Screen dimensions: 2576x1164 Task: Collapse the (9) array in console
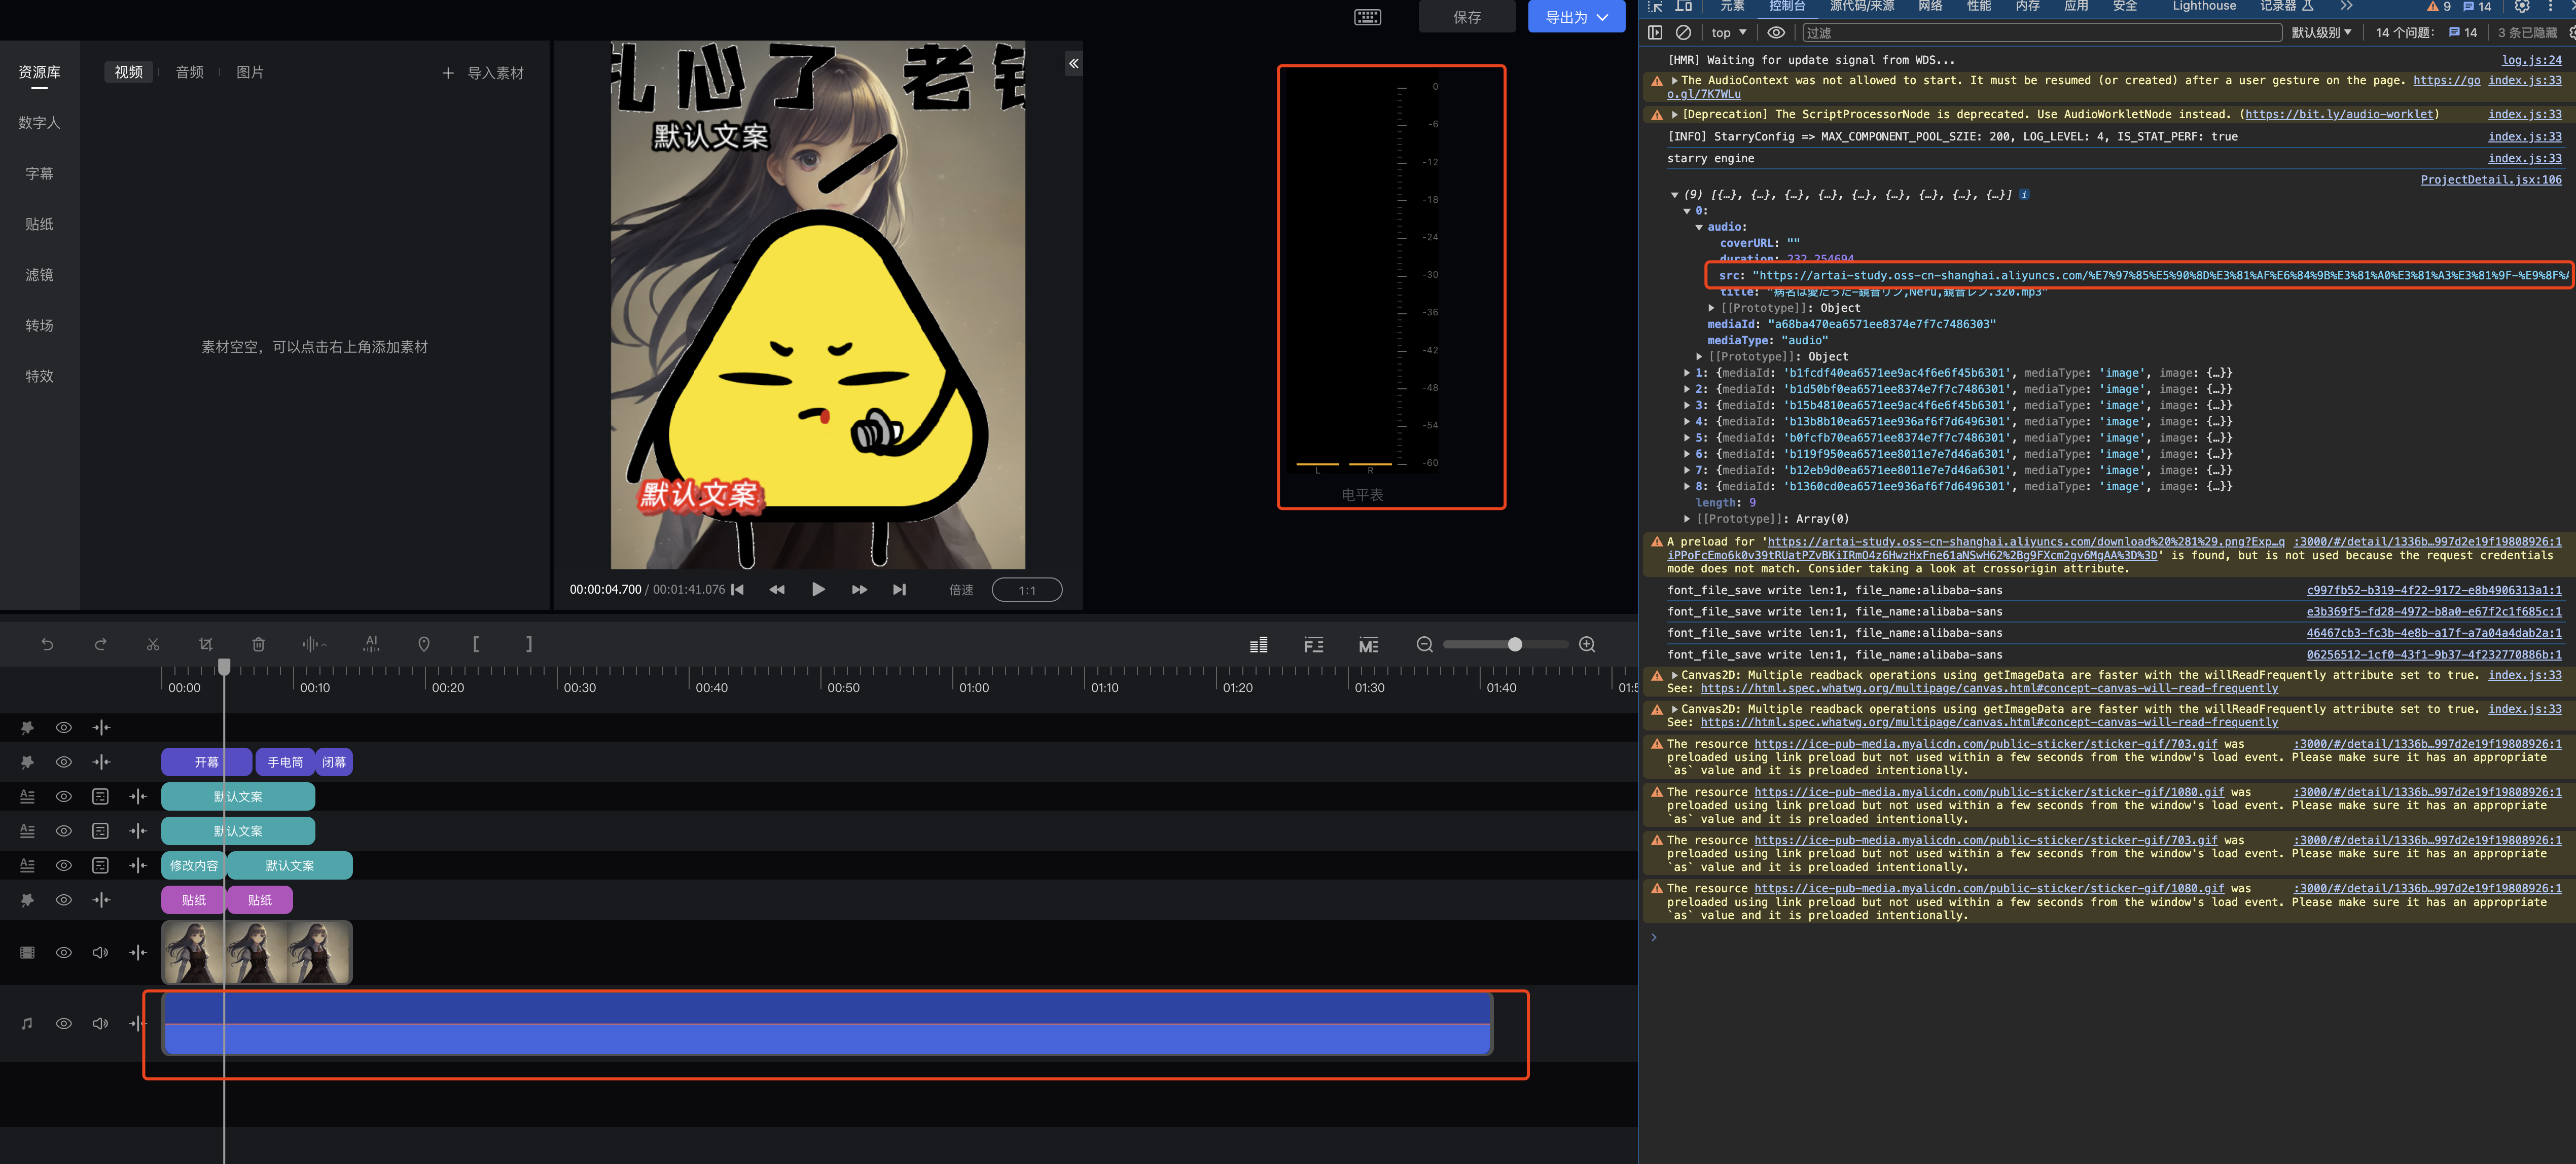pyautogui.click(x=1675, y=195)
